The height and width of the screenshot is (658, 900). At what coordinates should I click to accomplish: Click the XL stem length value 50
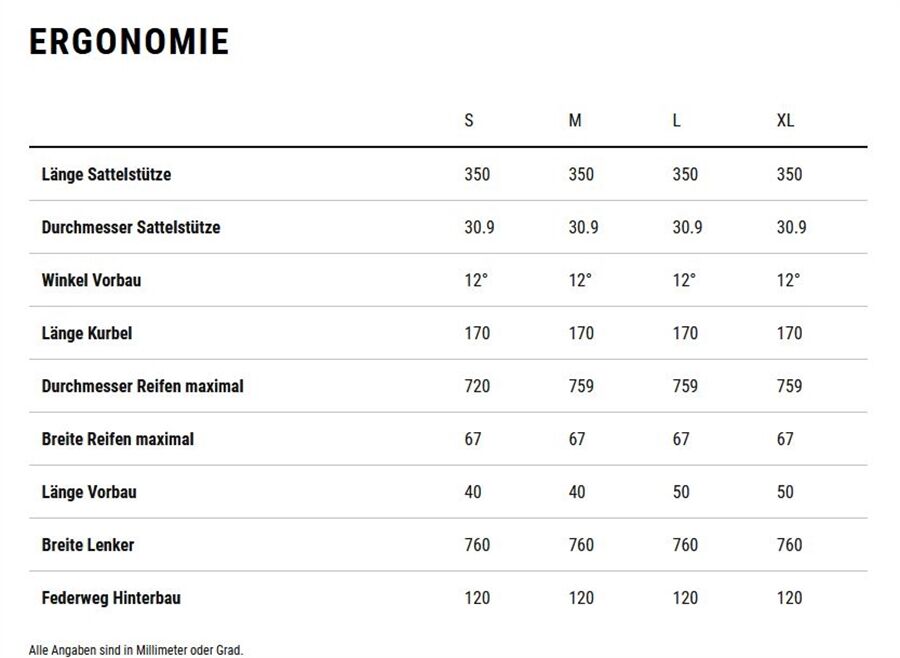(x=785, y=491)
